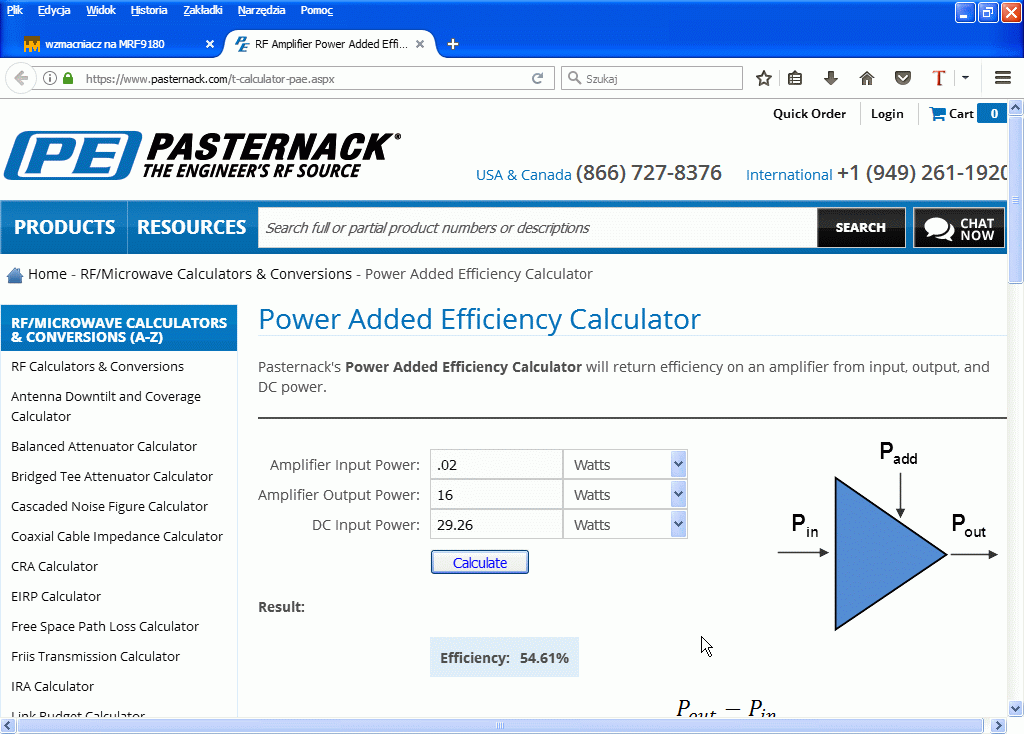Open the downloads arrow icon
This screenshot has width=1024, height=734.
(x=831, y=78)
